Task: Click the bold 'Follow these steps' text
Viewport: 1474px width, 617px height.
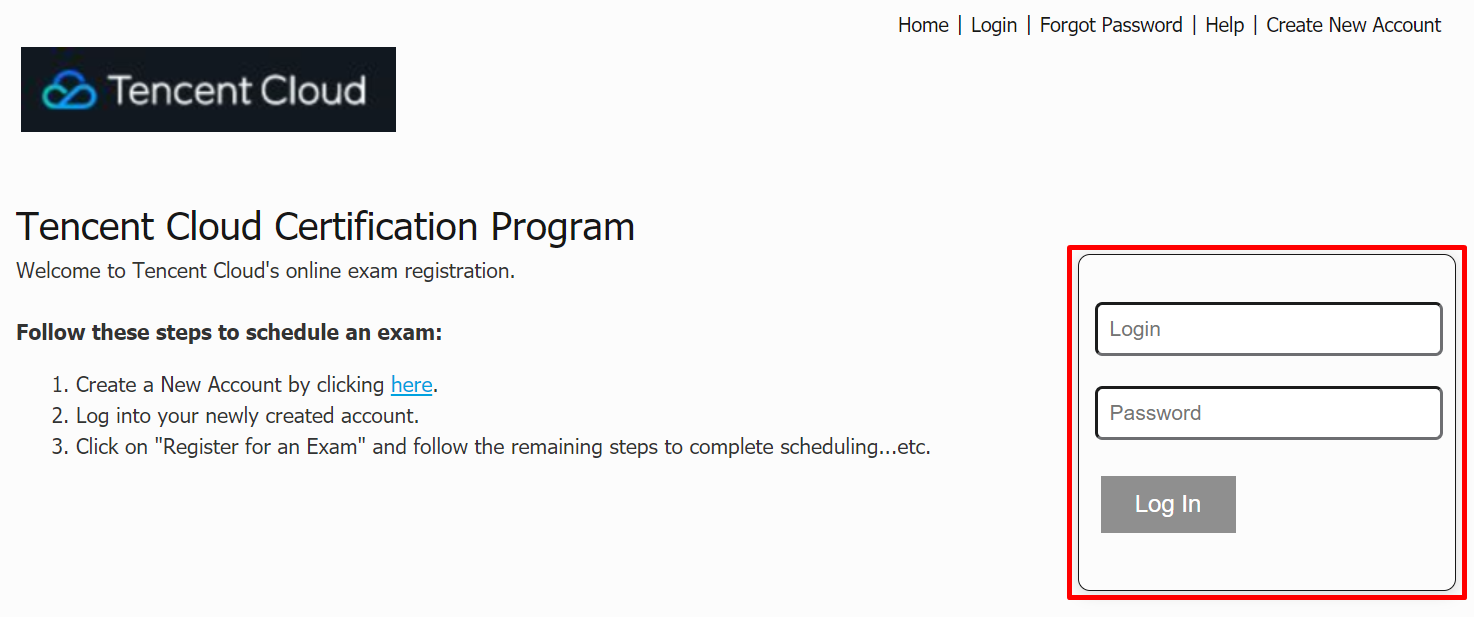Action: [x=229, y=332]
